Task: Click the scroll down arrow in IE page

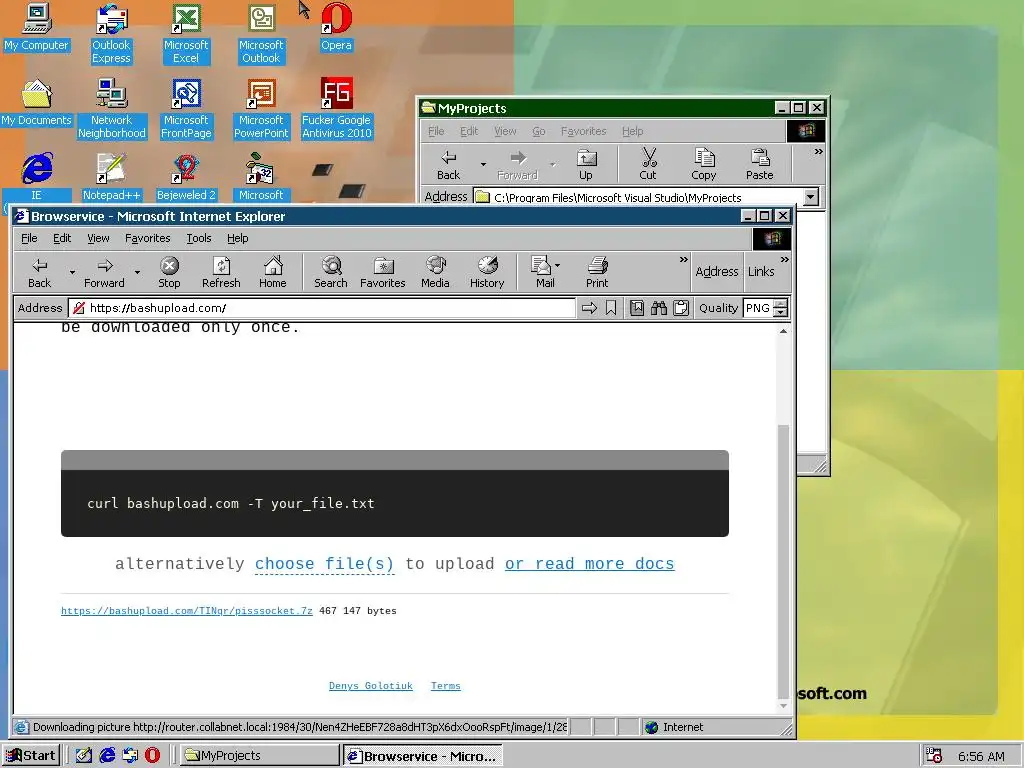Action: click(783, 706)
